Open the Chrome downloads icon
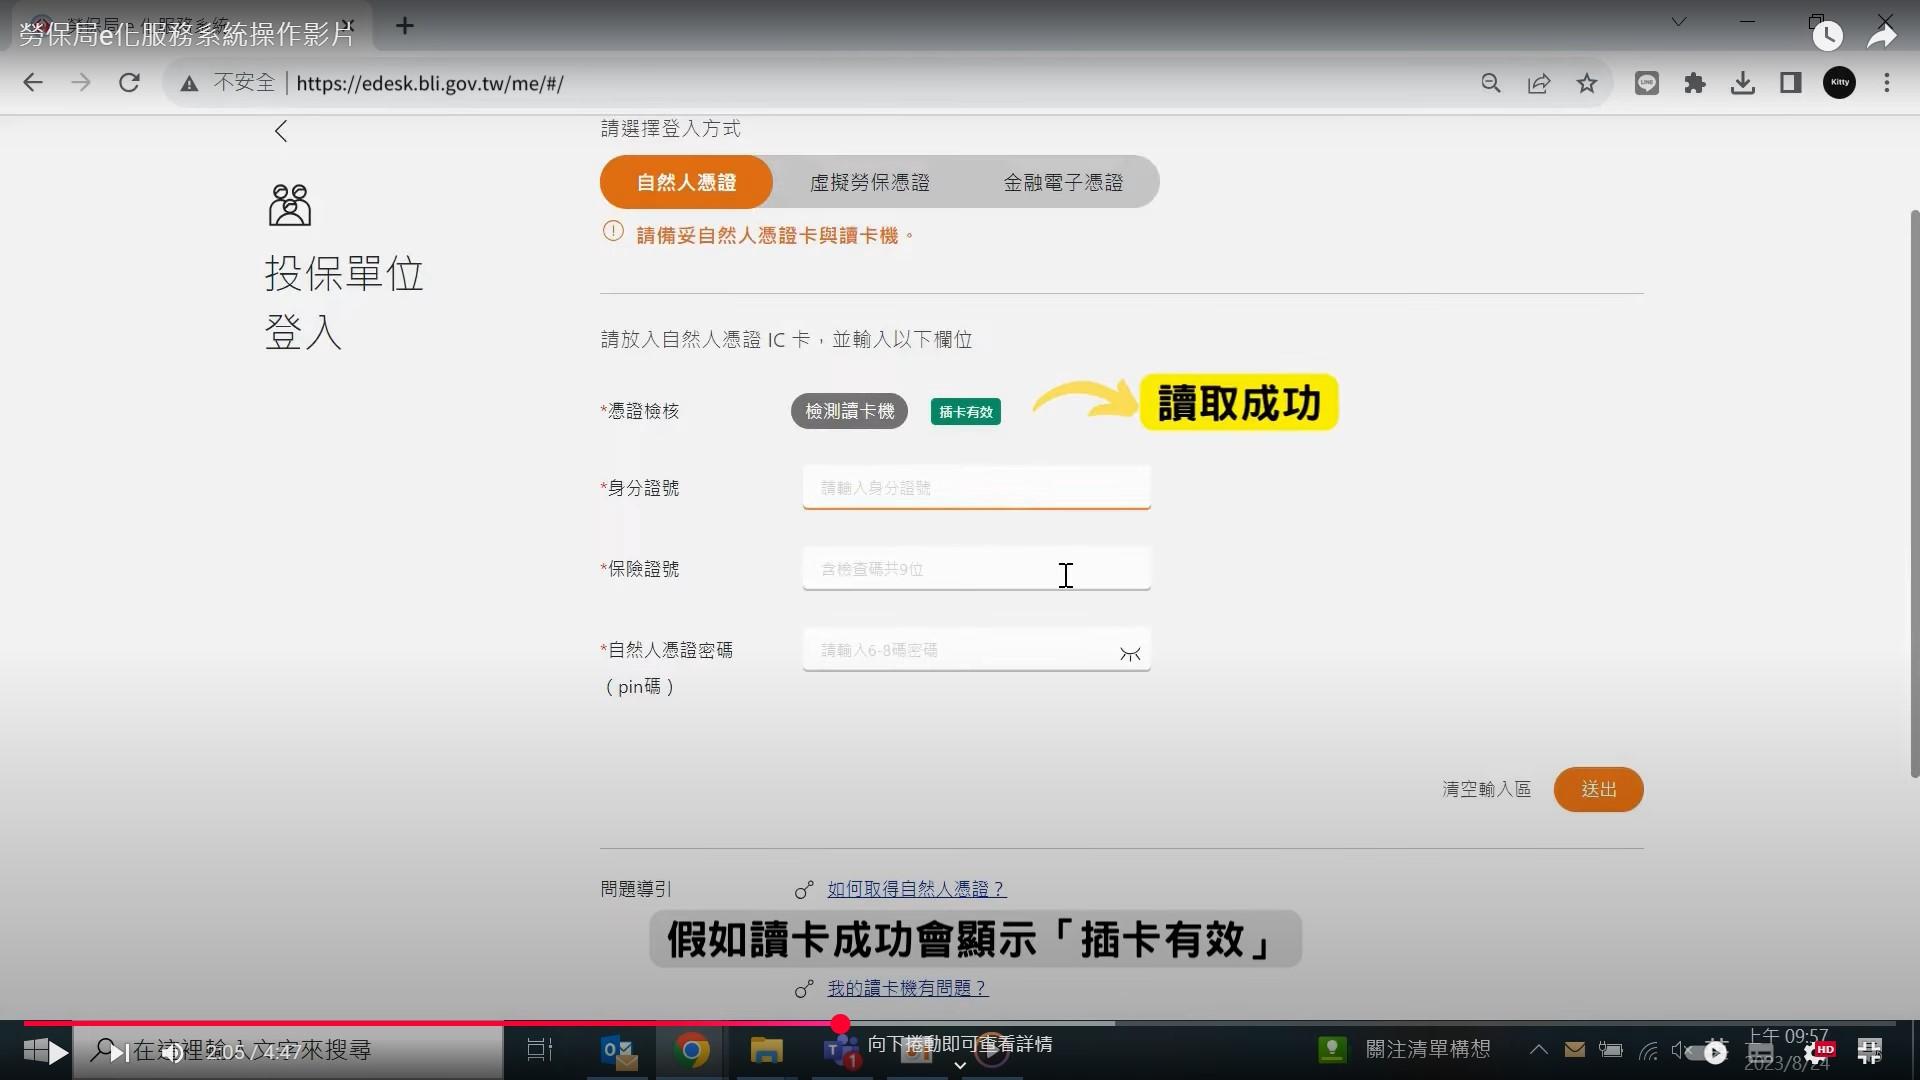Image resolution: width=1920 pixels, height=1080 pixels. [1743, 83]
